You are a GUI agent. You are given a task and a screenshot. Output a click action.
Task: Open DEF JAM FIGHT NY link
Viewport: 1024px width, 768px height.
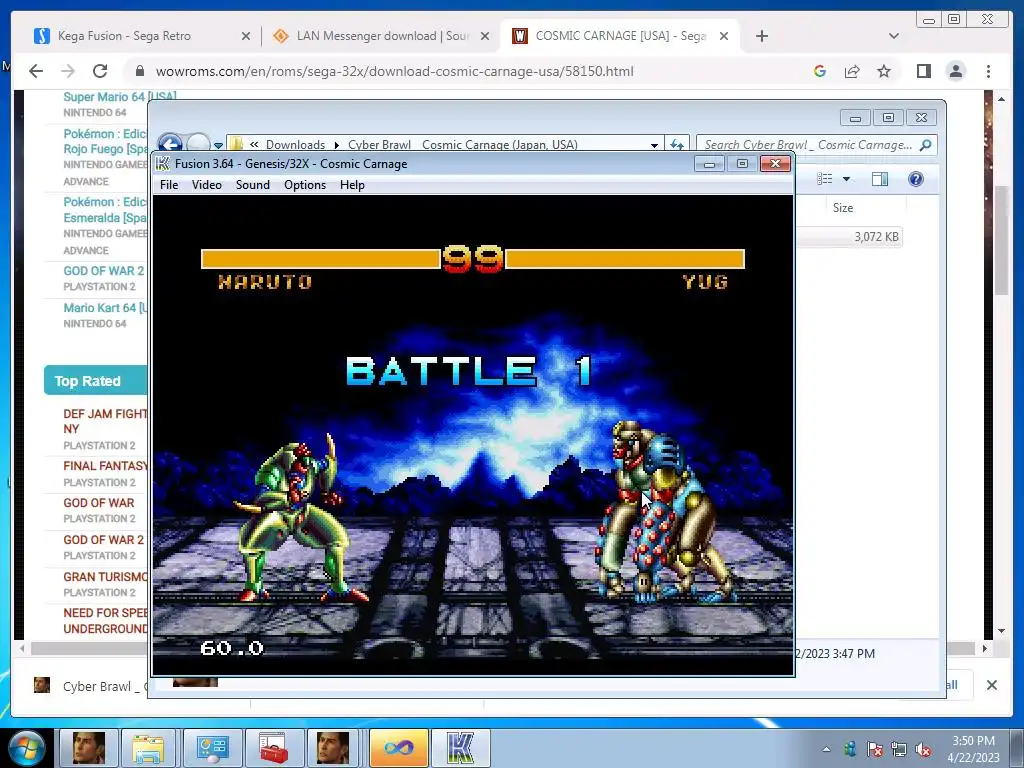[x=104, y=421]
